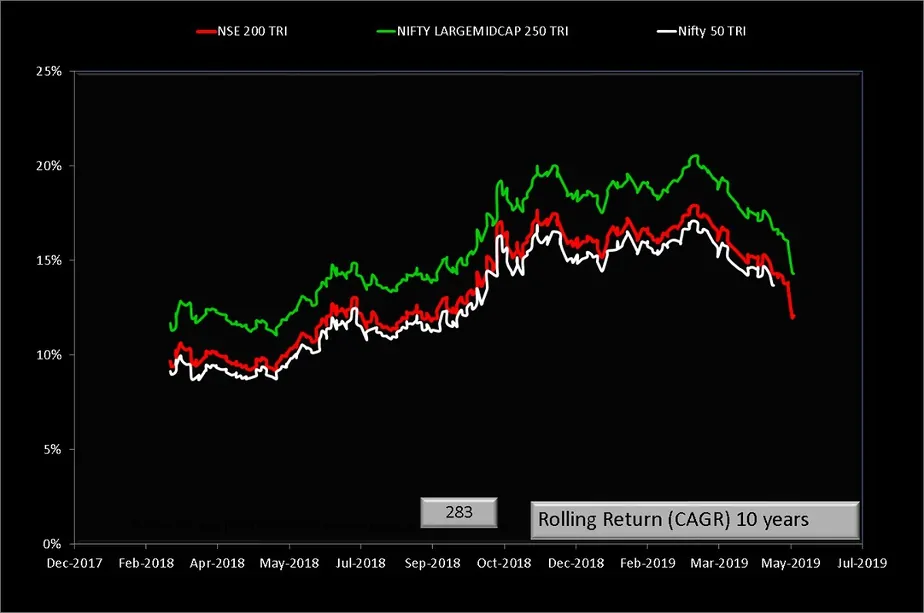Click the Feb-2018 x-axis label
Screen dimensions: 924x613
point(146,563)
